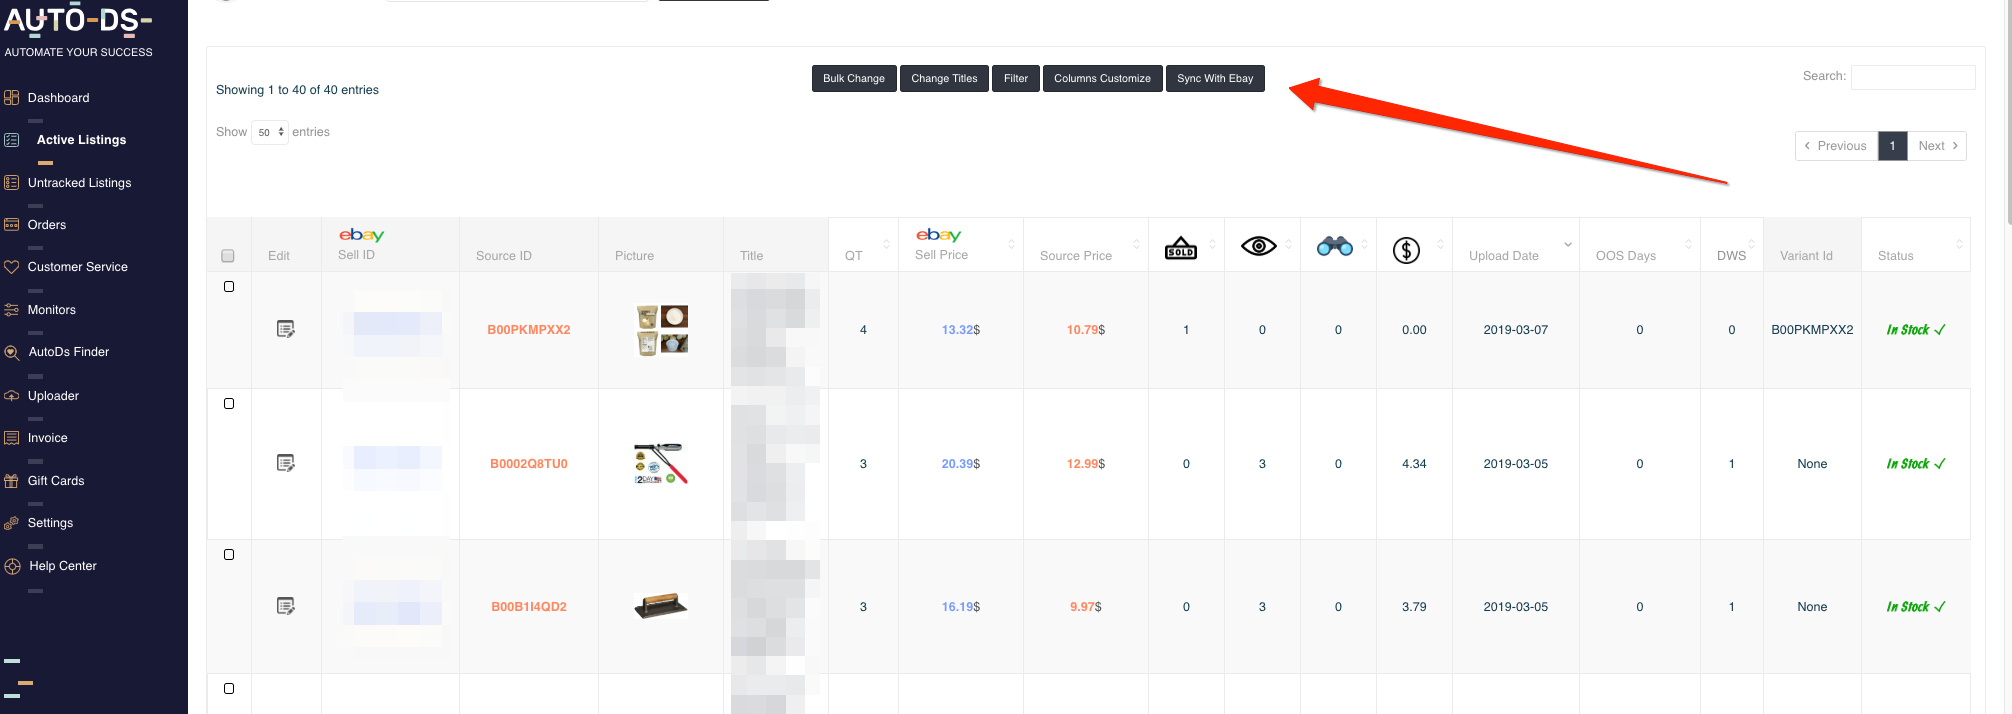Go to Previous page
Image resolution: width=2012 pixels, height=714 pixels.
[1836, 146]
